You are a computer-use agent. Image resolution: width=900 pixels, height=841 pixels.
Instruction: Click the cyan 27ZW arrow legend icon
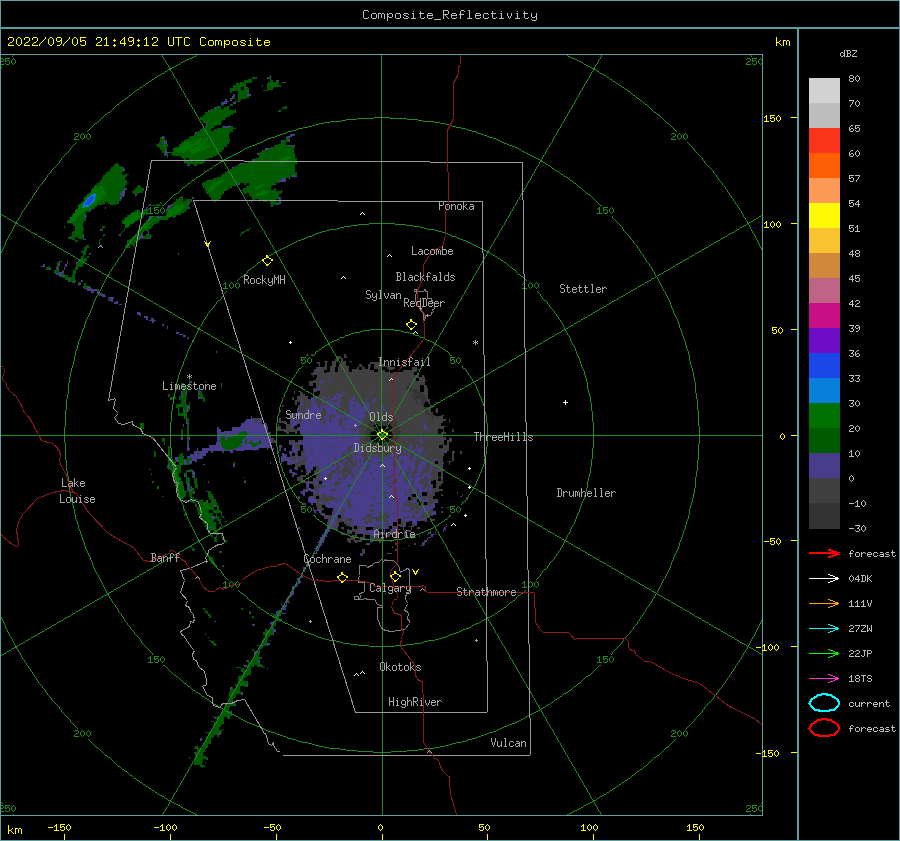pyautogui.click(x=824, y=629)
